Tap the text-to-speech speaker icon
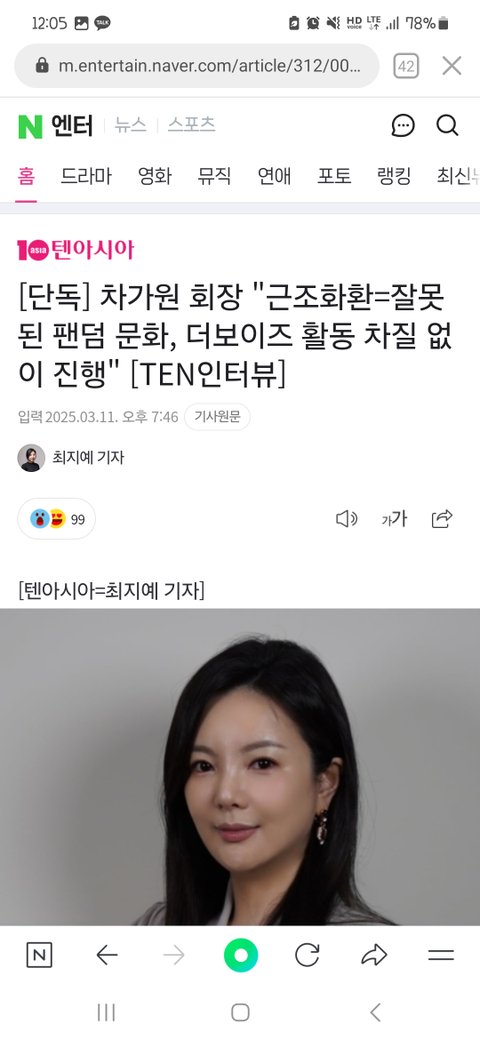Screen dimensions: 480x1040 coord(347,519)
